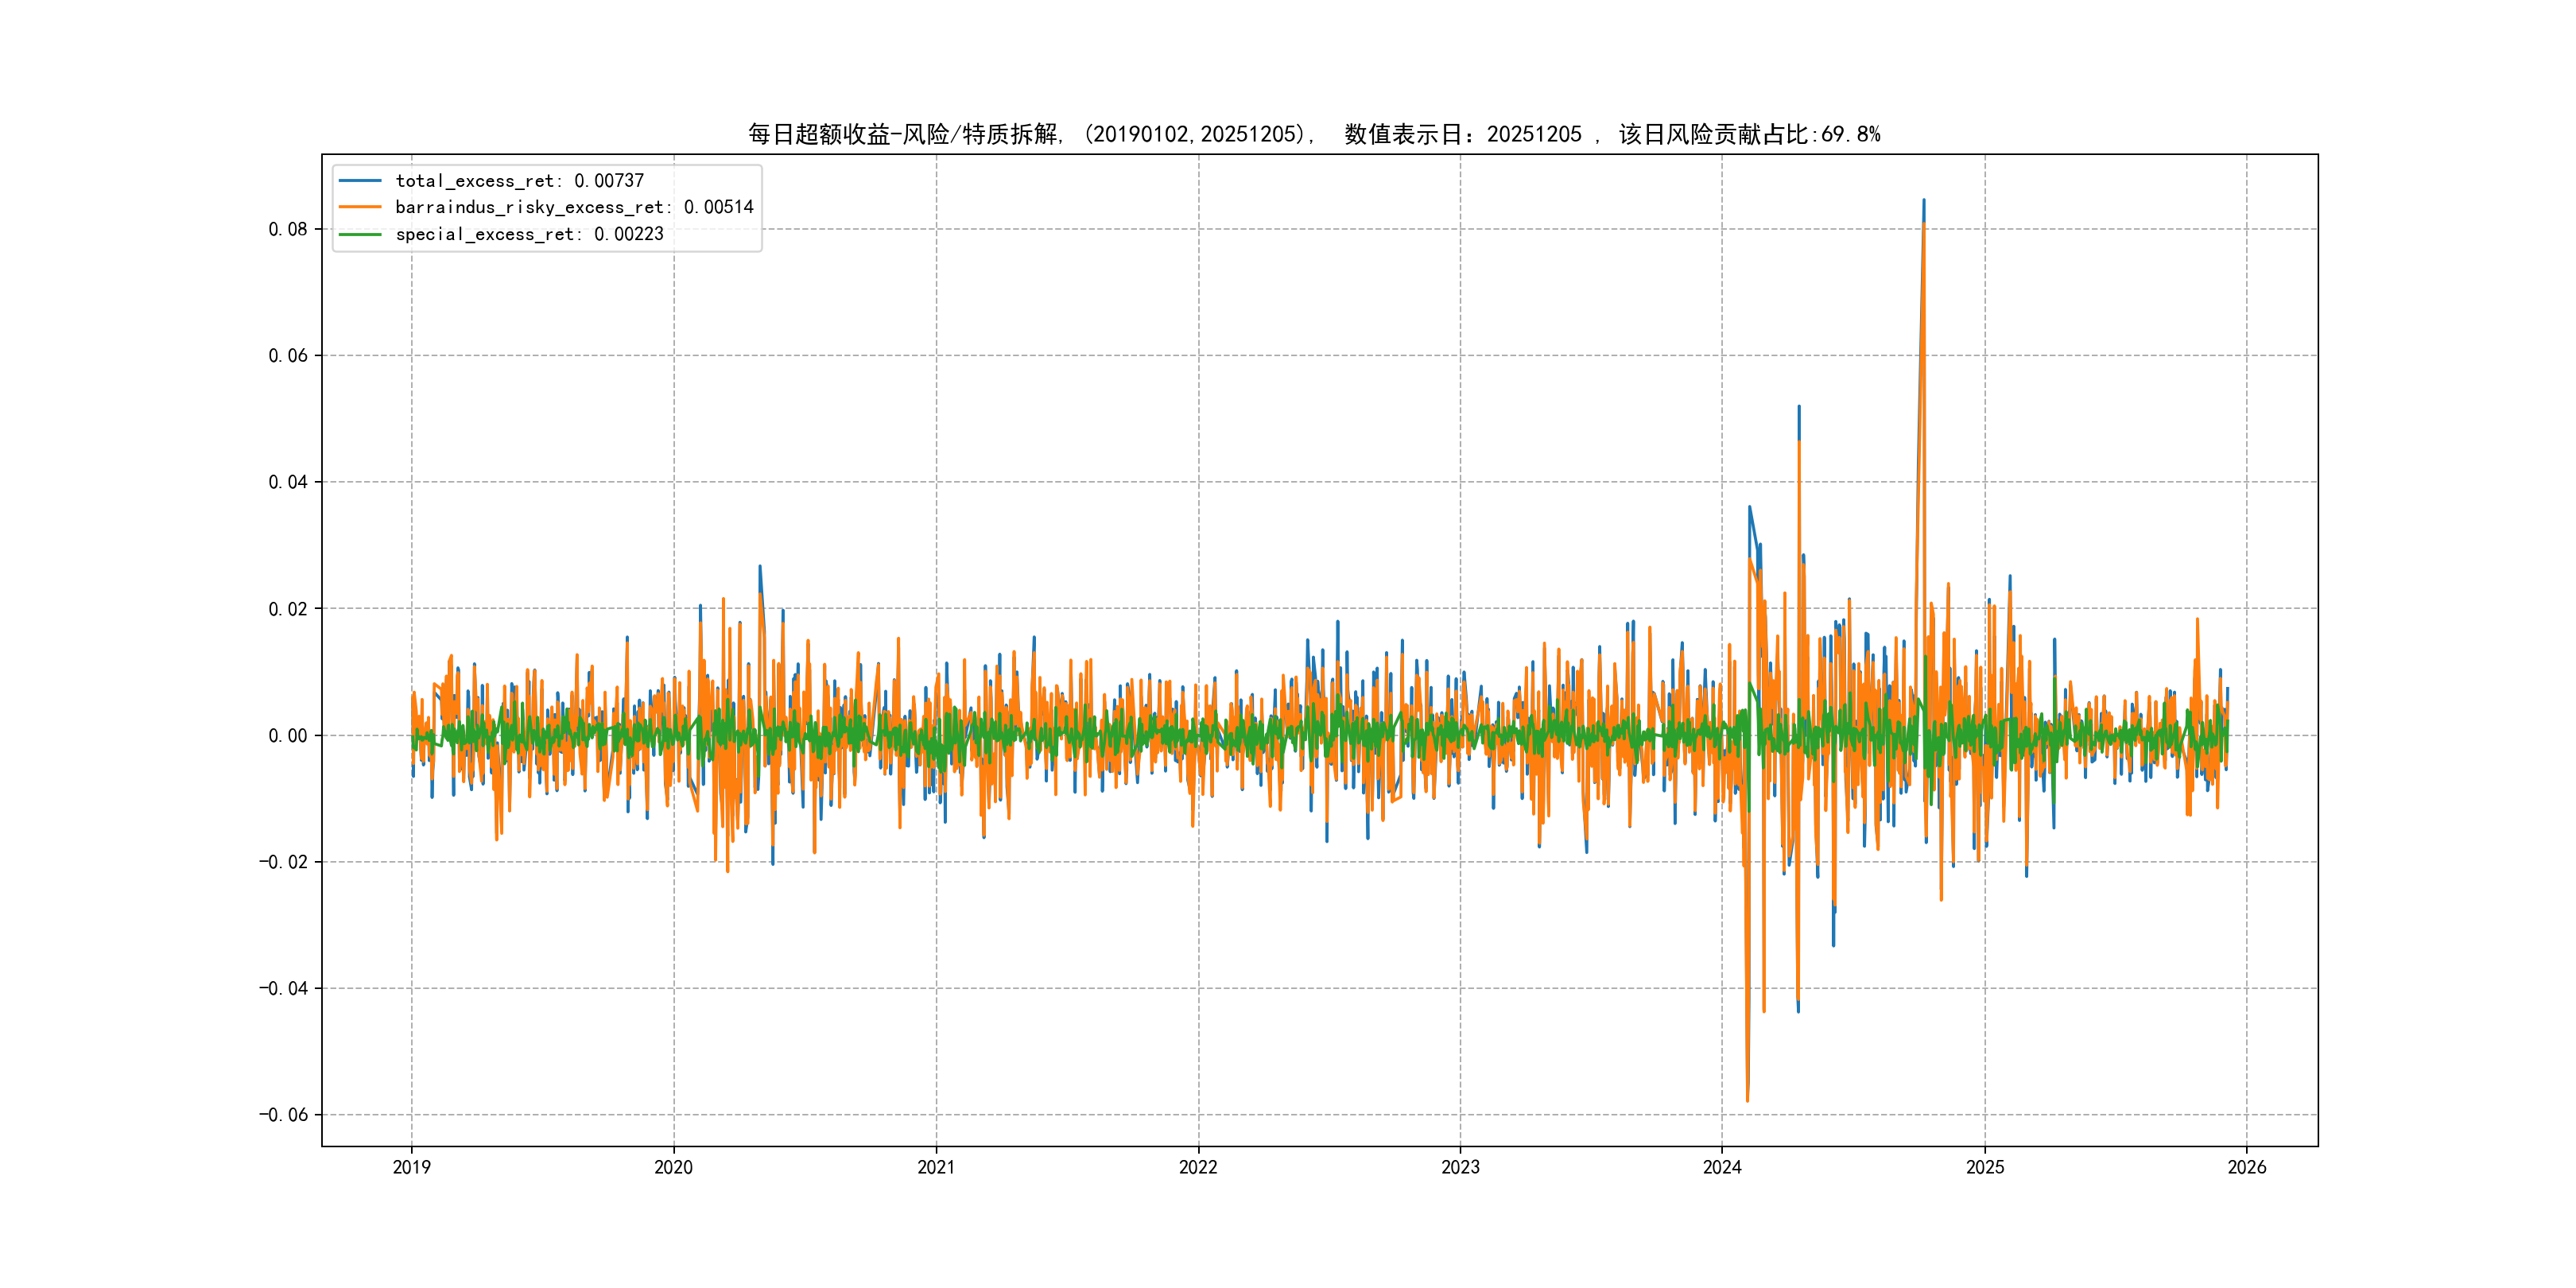Screen dimensions: 2576x1288
Task: Click the 2020 x-axis tick label
Action: pyautogui.click(x=673, y=1167)
